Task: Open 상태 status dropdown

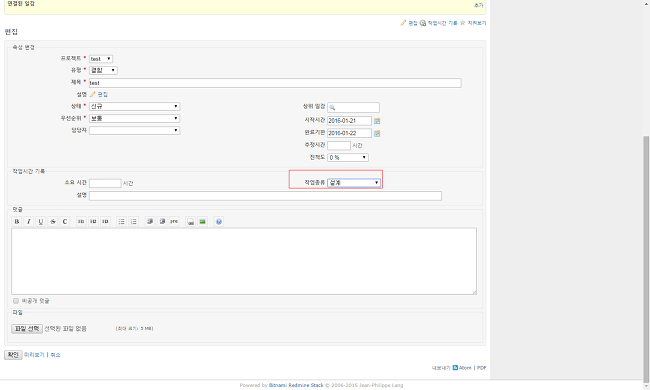Action: [x=134, y=107]
